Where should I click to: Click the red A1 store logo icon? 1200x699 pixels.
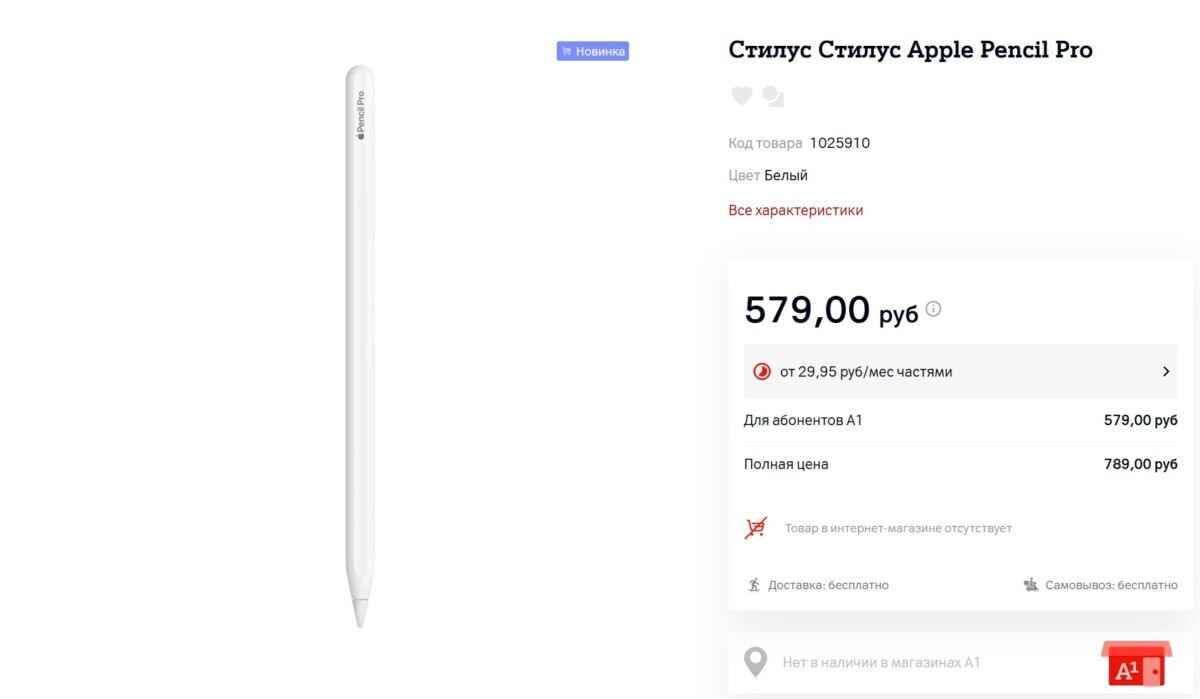(1134, 665)
